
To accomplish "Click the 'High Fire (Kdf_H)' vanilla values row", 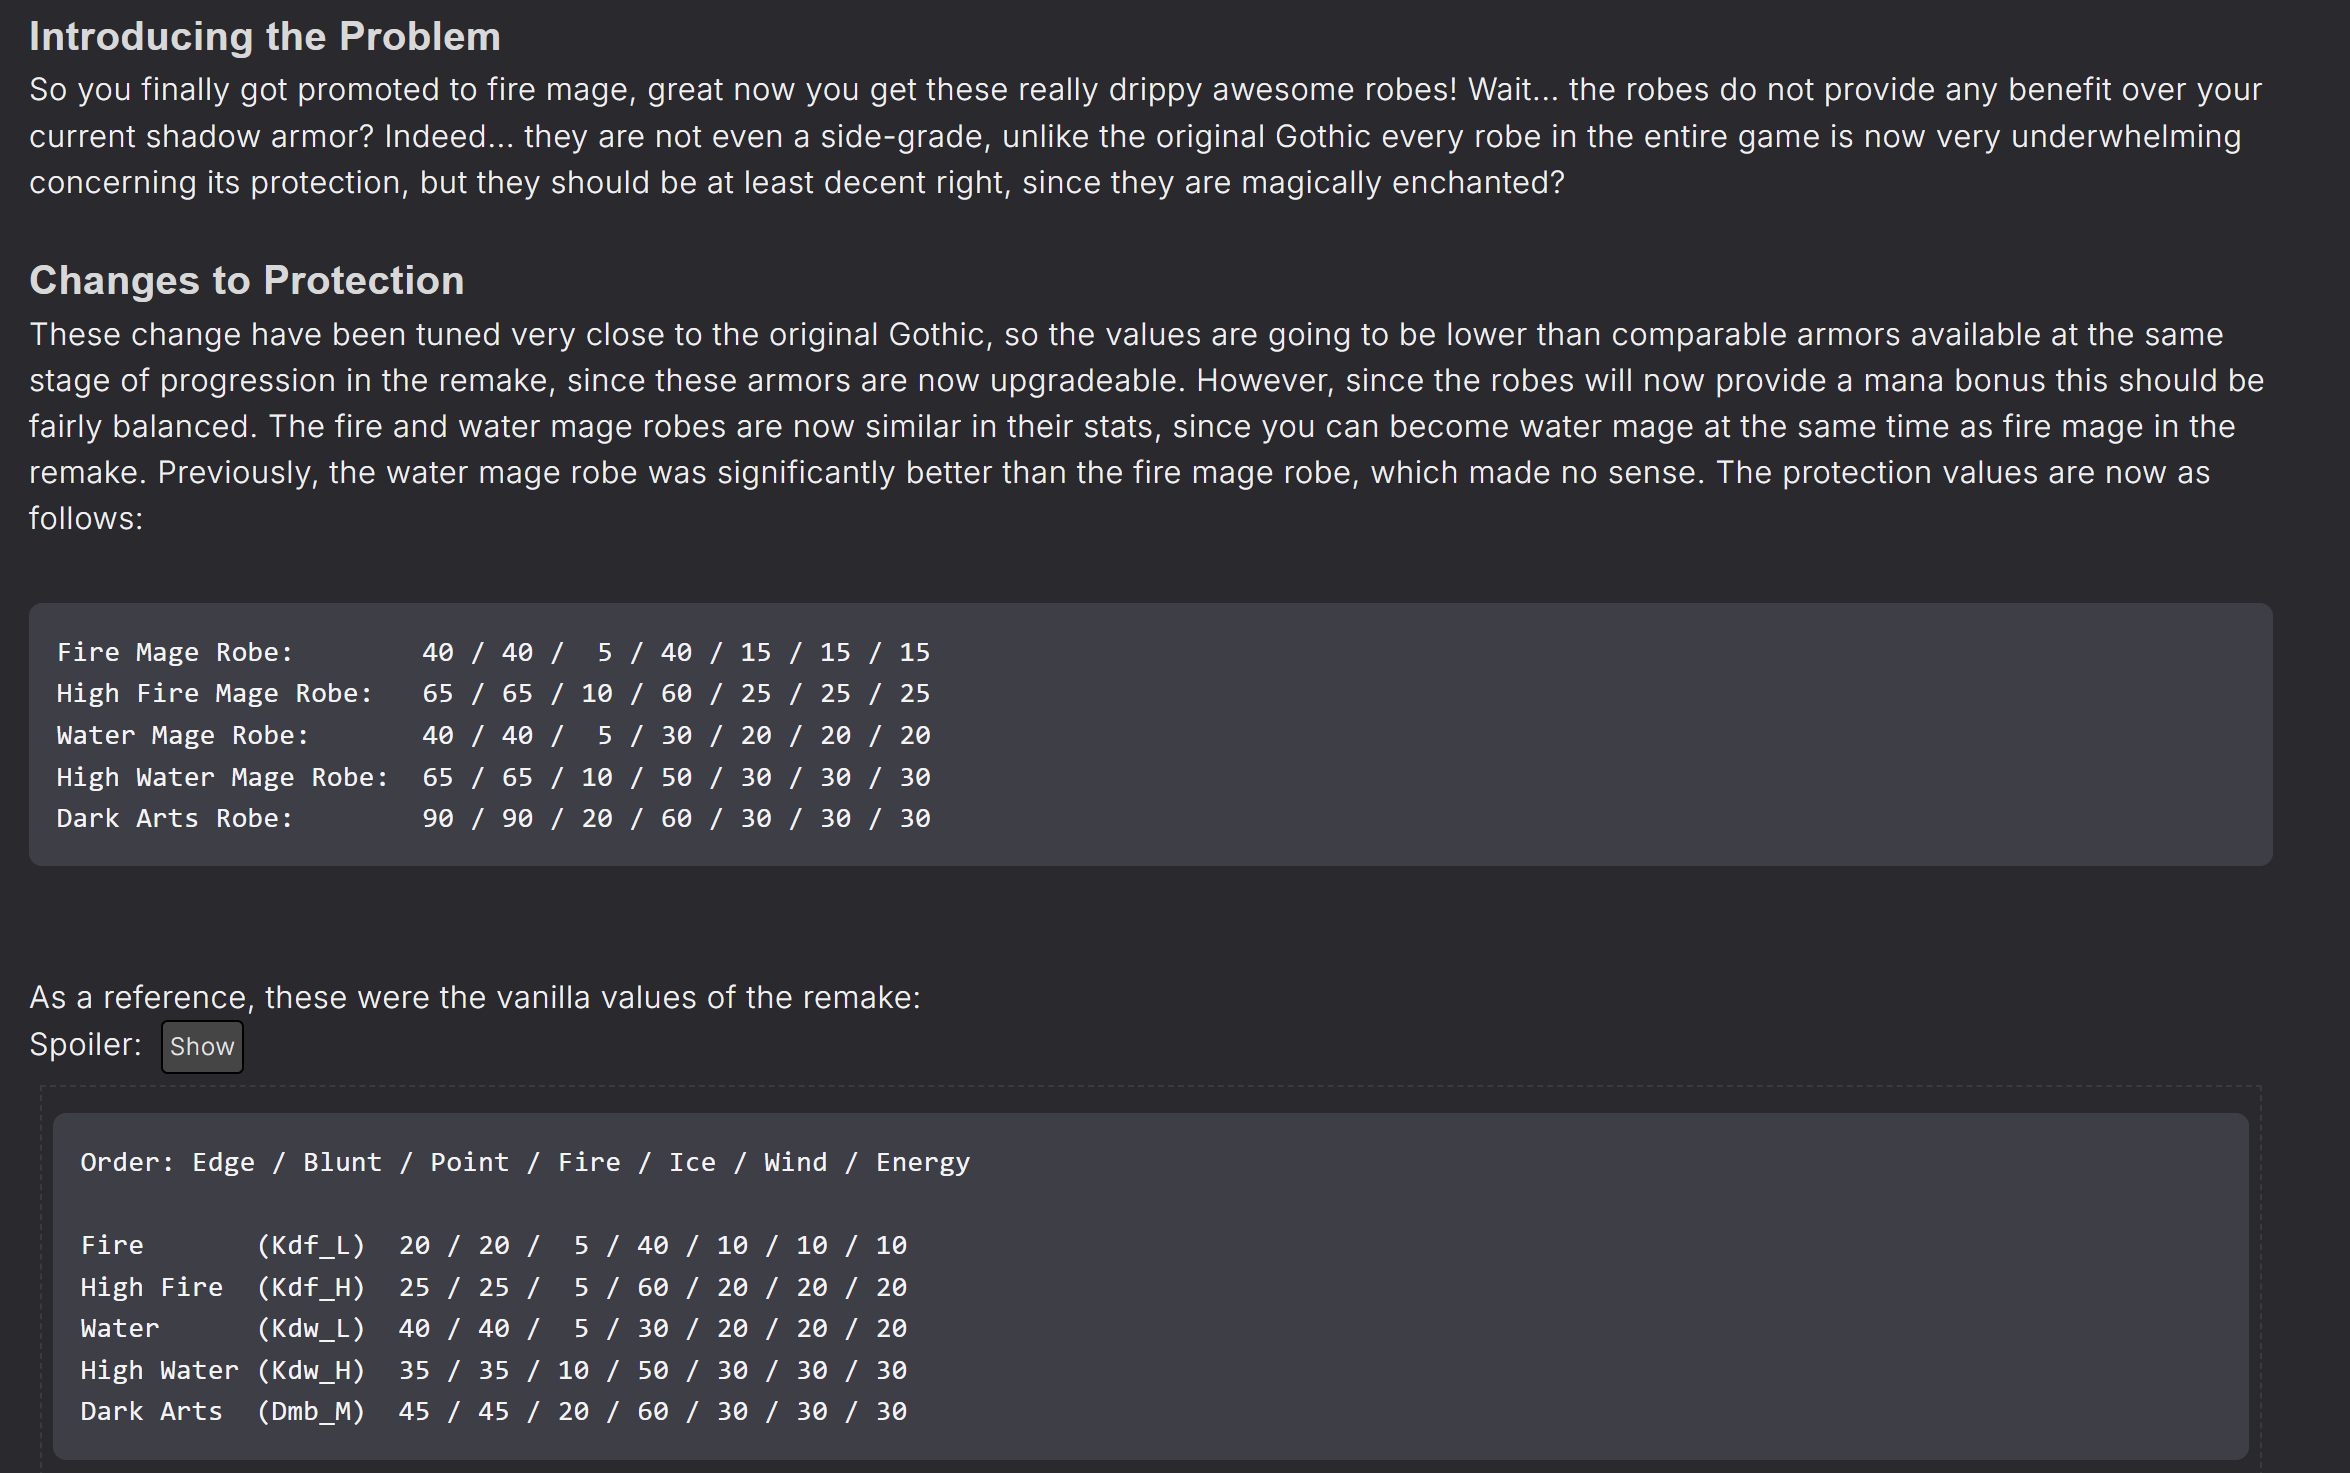I will pos(494,1287).
